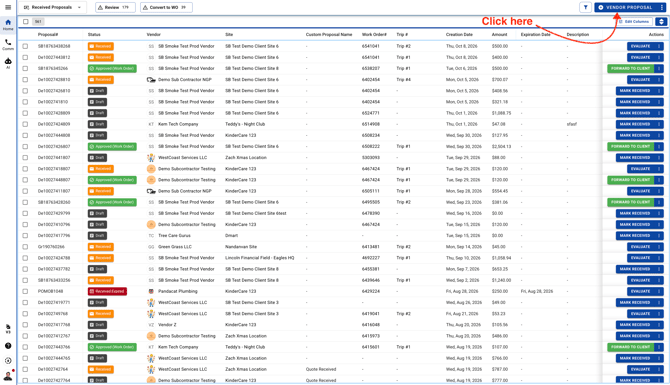Image resolution: width=670 pixels, height=385 pixels.
Task: Click site name Teddy's - Night Club for De10027424809
Action: coord(245,124)
